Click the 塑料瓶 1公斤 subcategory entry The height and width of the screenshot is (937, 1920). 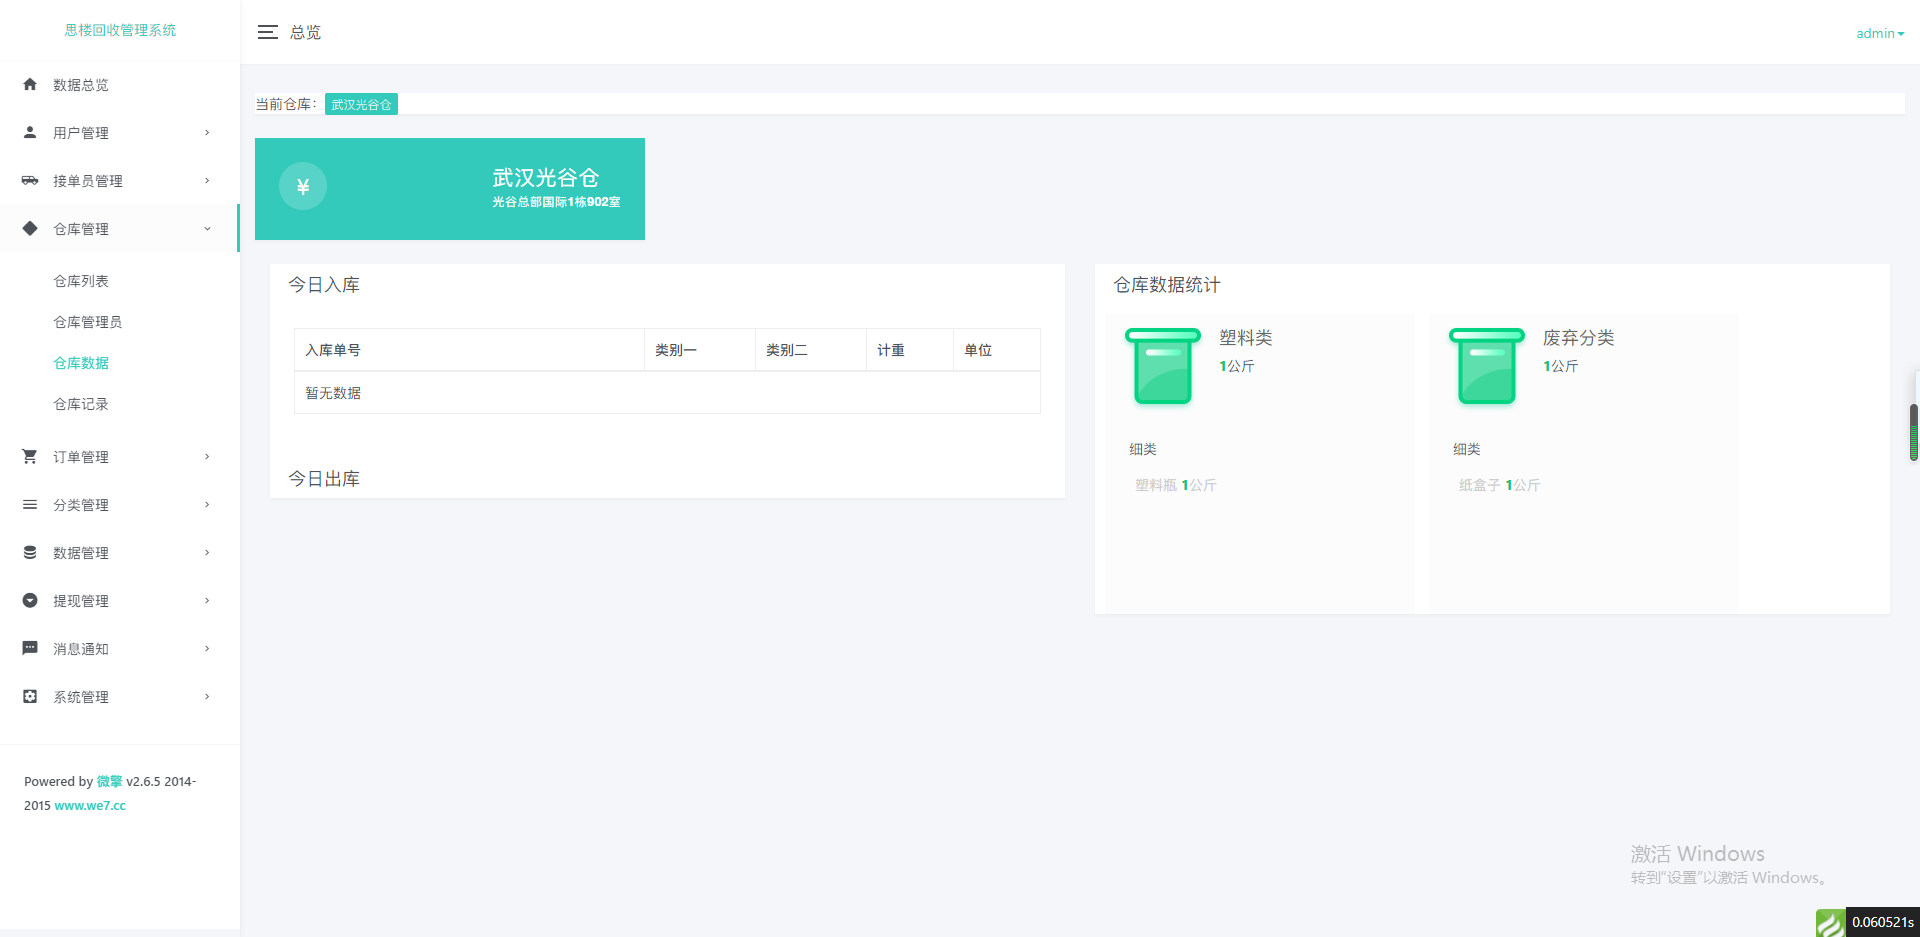(1176, 485)
